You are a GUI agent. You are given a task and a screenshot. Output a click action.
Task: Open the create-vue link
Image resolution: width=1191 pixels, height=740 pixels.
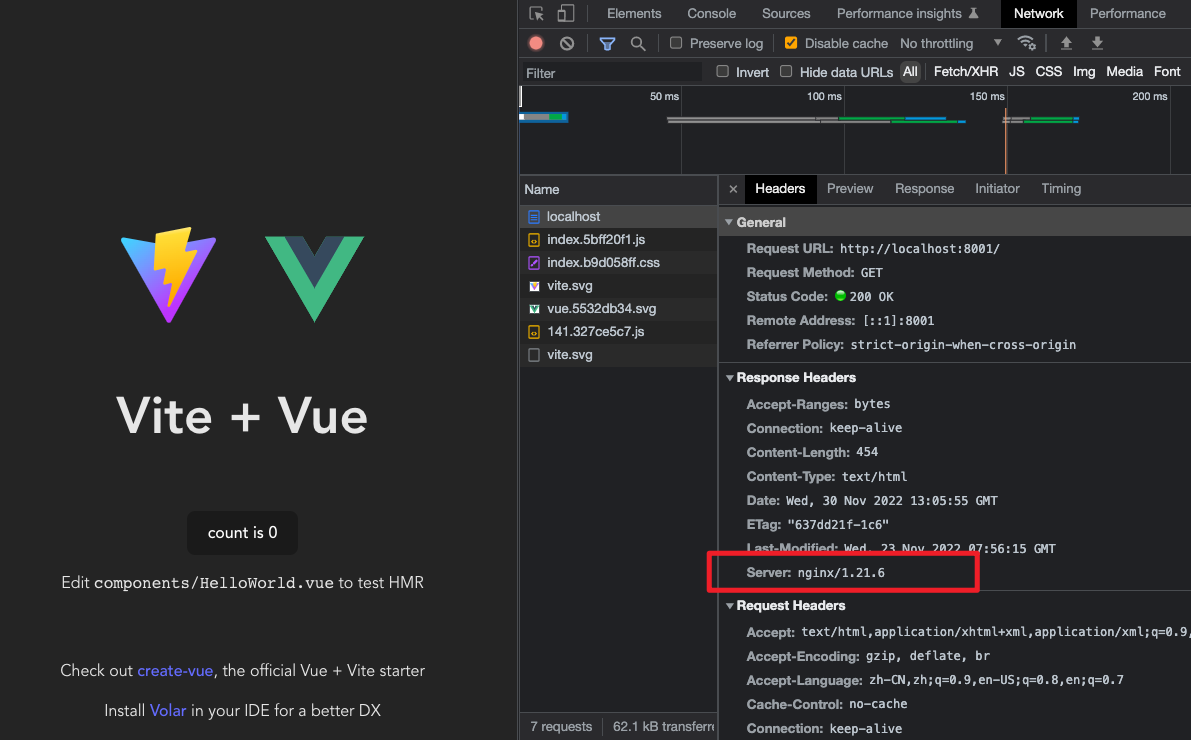pos(175,671)
